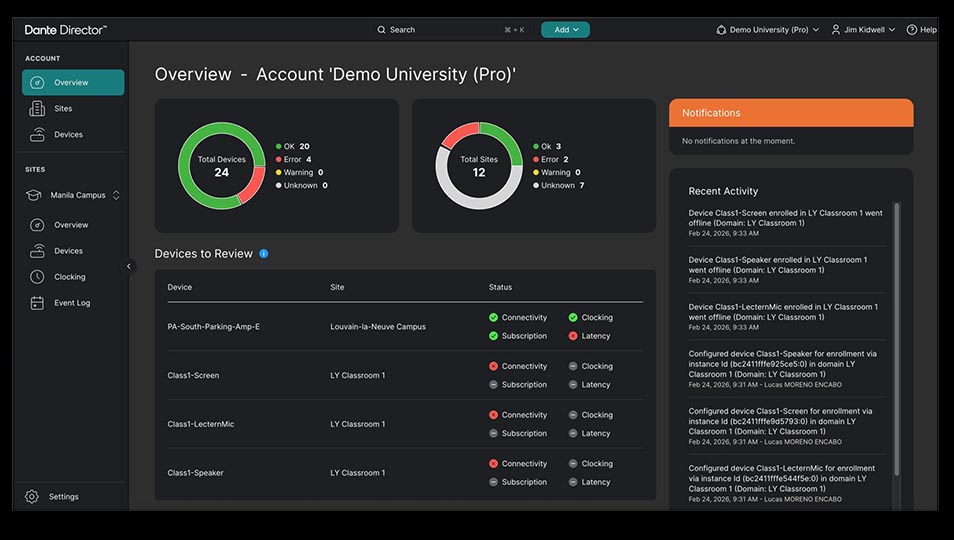Image resolution: width=954 pixels, height=540 pixels.
Task: Click the Help question mark icon
Action: [x=911, y=30]
